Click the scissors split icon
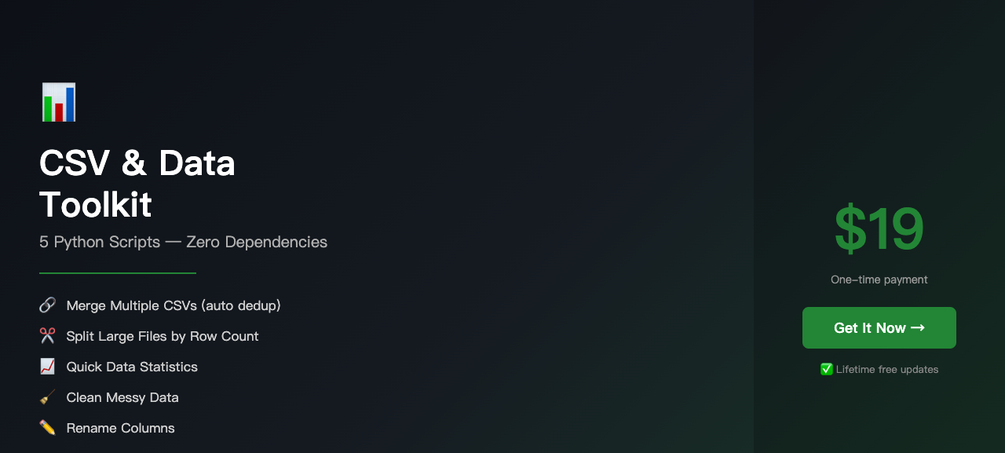This screenshot has width=1005, height=453. pos(47,336)
